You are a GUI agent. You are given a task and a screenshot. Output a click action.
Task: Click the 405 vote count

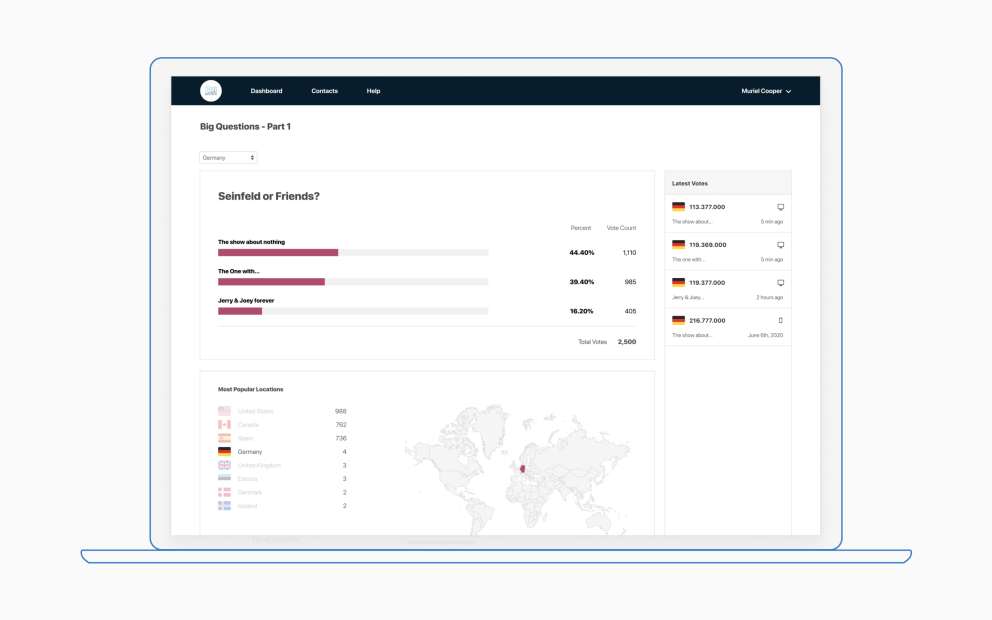pyautogui.click(x=630, y=311)
